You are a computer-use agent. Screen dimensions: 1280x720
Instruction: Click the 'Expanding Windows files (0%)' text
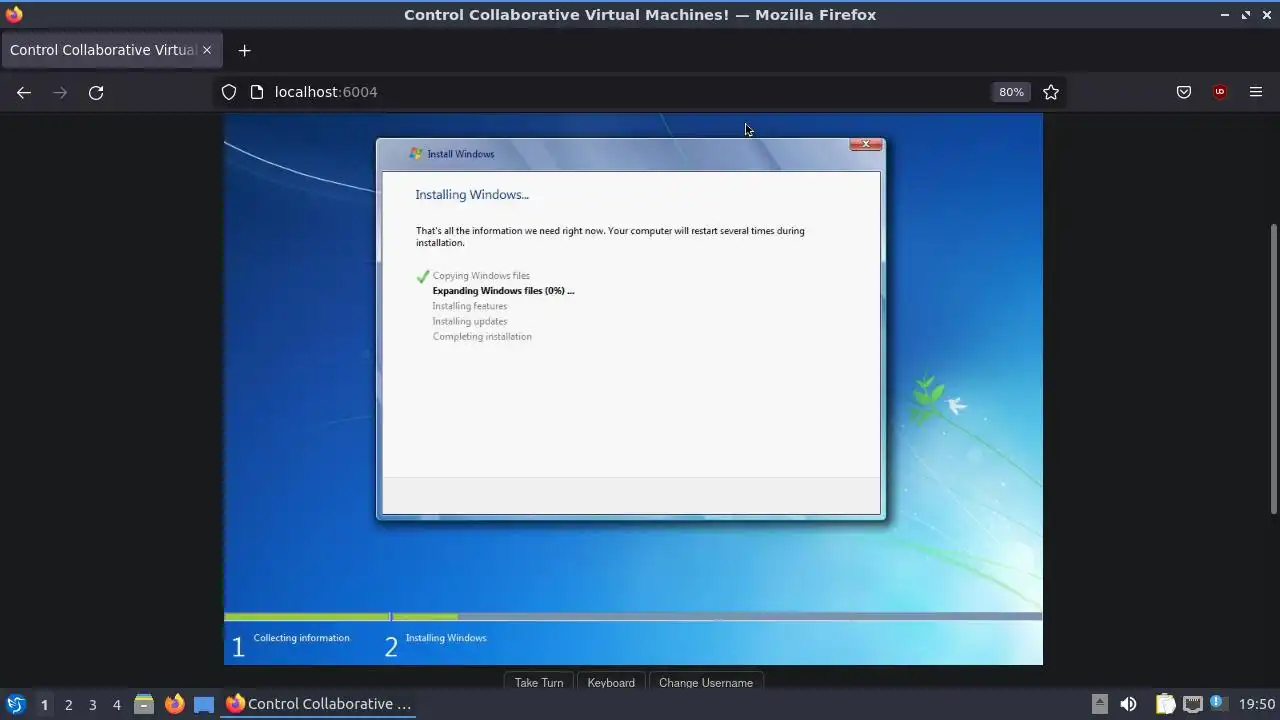(503, 291)
